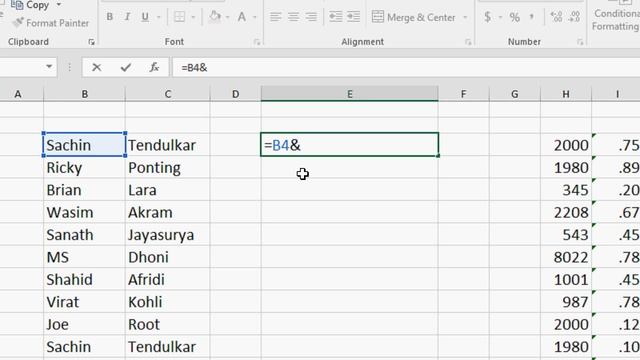Select column C header
Viewport: 640px width, 360px height.
point(168,94)
